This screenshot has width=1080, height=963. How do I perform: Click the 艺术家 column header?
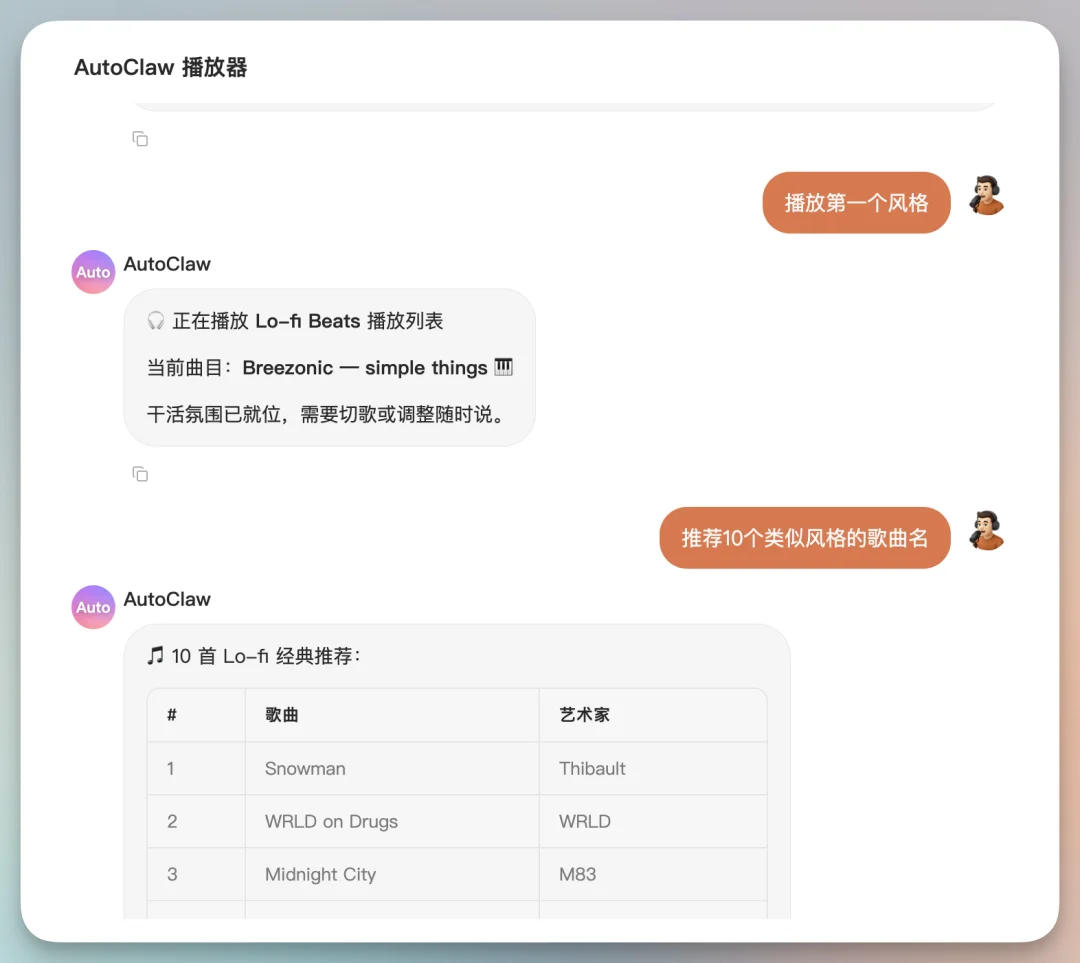pyautogui.click(x=580, y=714)
